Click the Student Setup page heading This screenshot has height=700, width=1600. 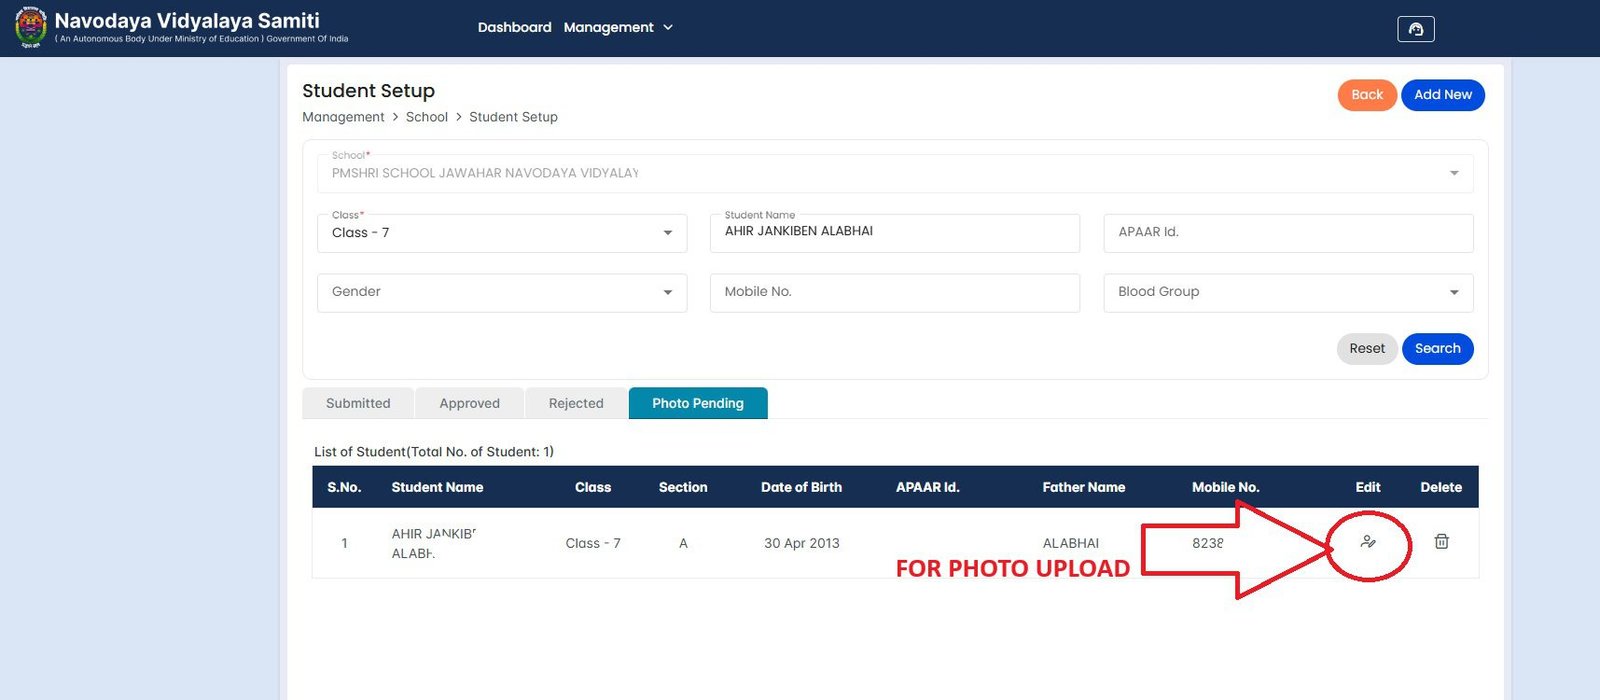tap(368, 91)
